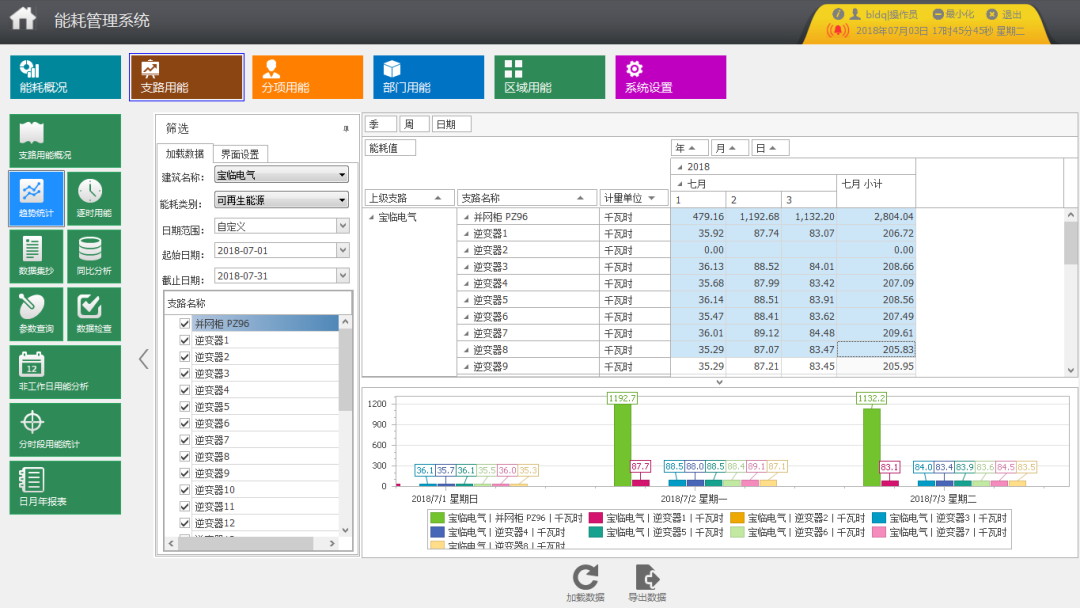The width and height of the screenshot is (1080, 608).
Task: Toggle 逆变器3 checkbox in branch list
Action: (184, 373)
